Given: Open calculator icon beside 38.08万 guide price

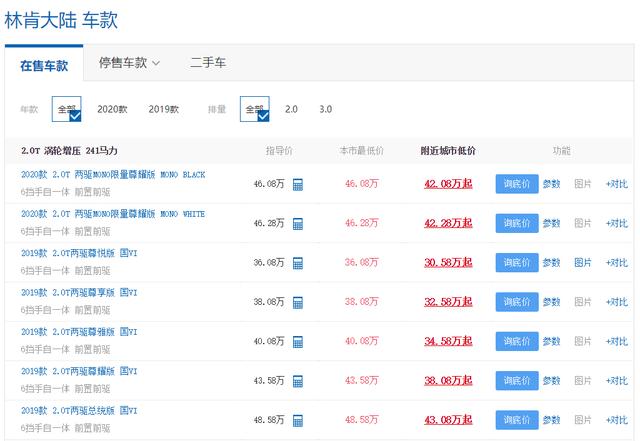Looking at the screenshot, I should click(x=298, y=303).
